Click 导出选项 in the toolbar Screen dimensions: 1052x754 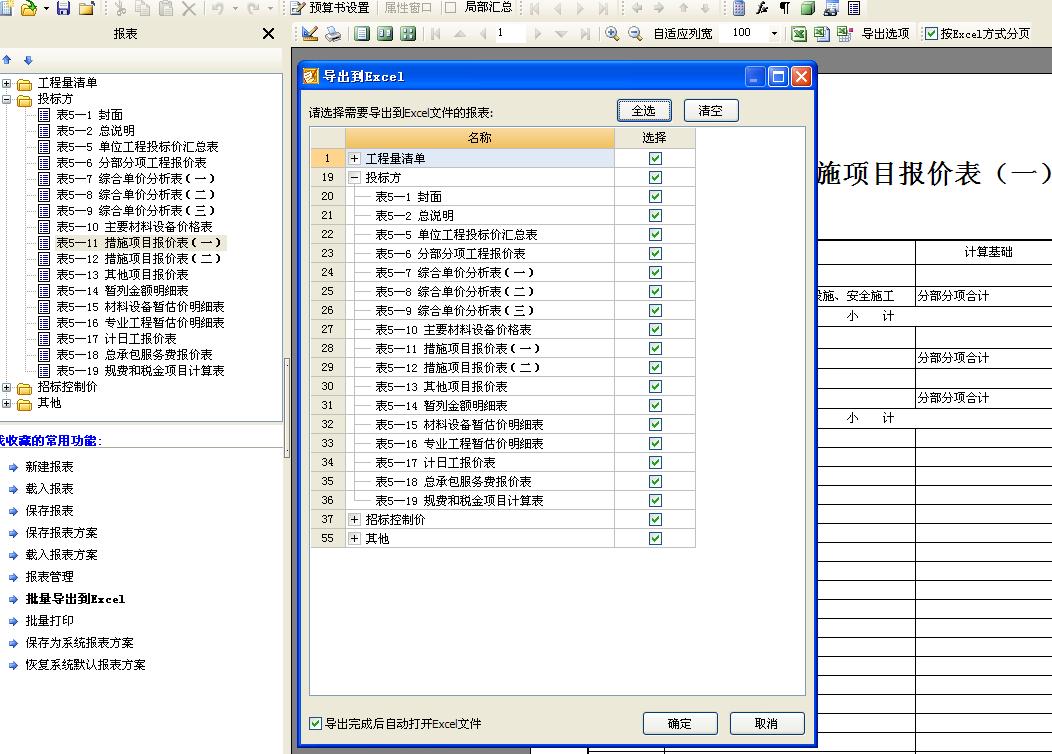point(886,34)
